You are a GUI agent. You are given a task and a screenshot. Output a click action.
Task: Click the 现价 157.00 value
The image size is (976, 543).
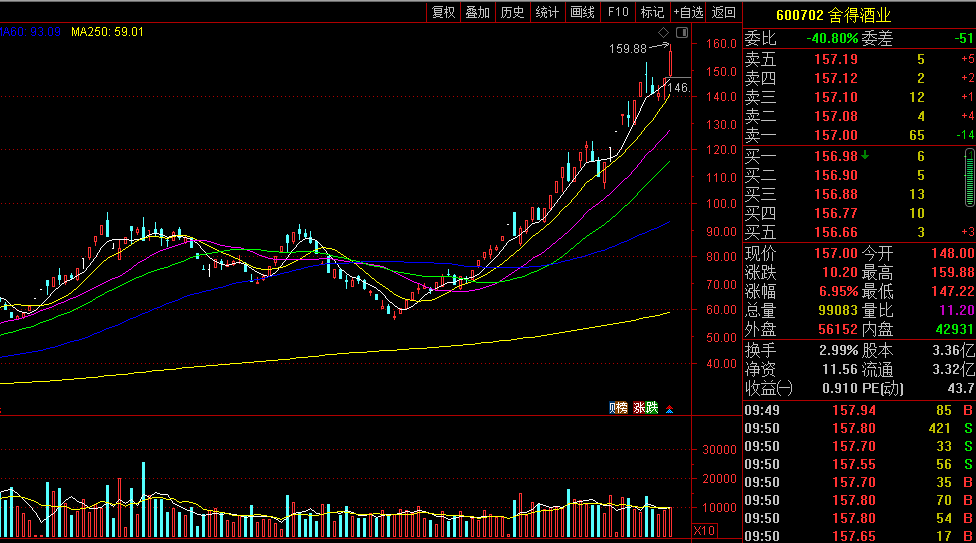(836, 253)
